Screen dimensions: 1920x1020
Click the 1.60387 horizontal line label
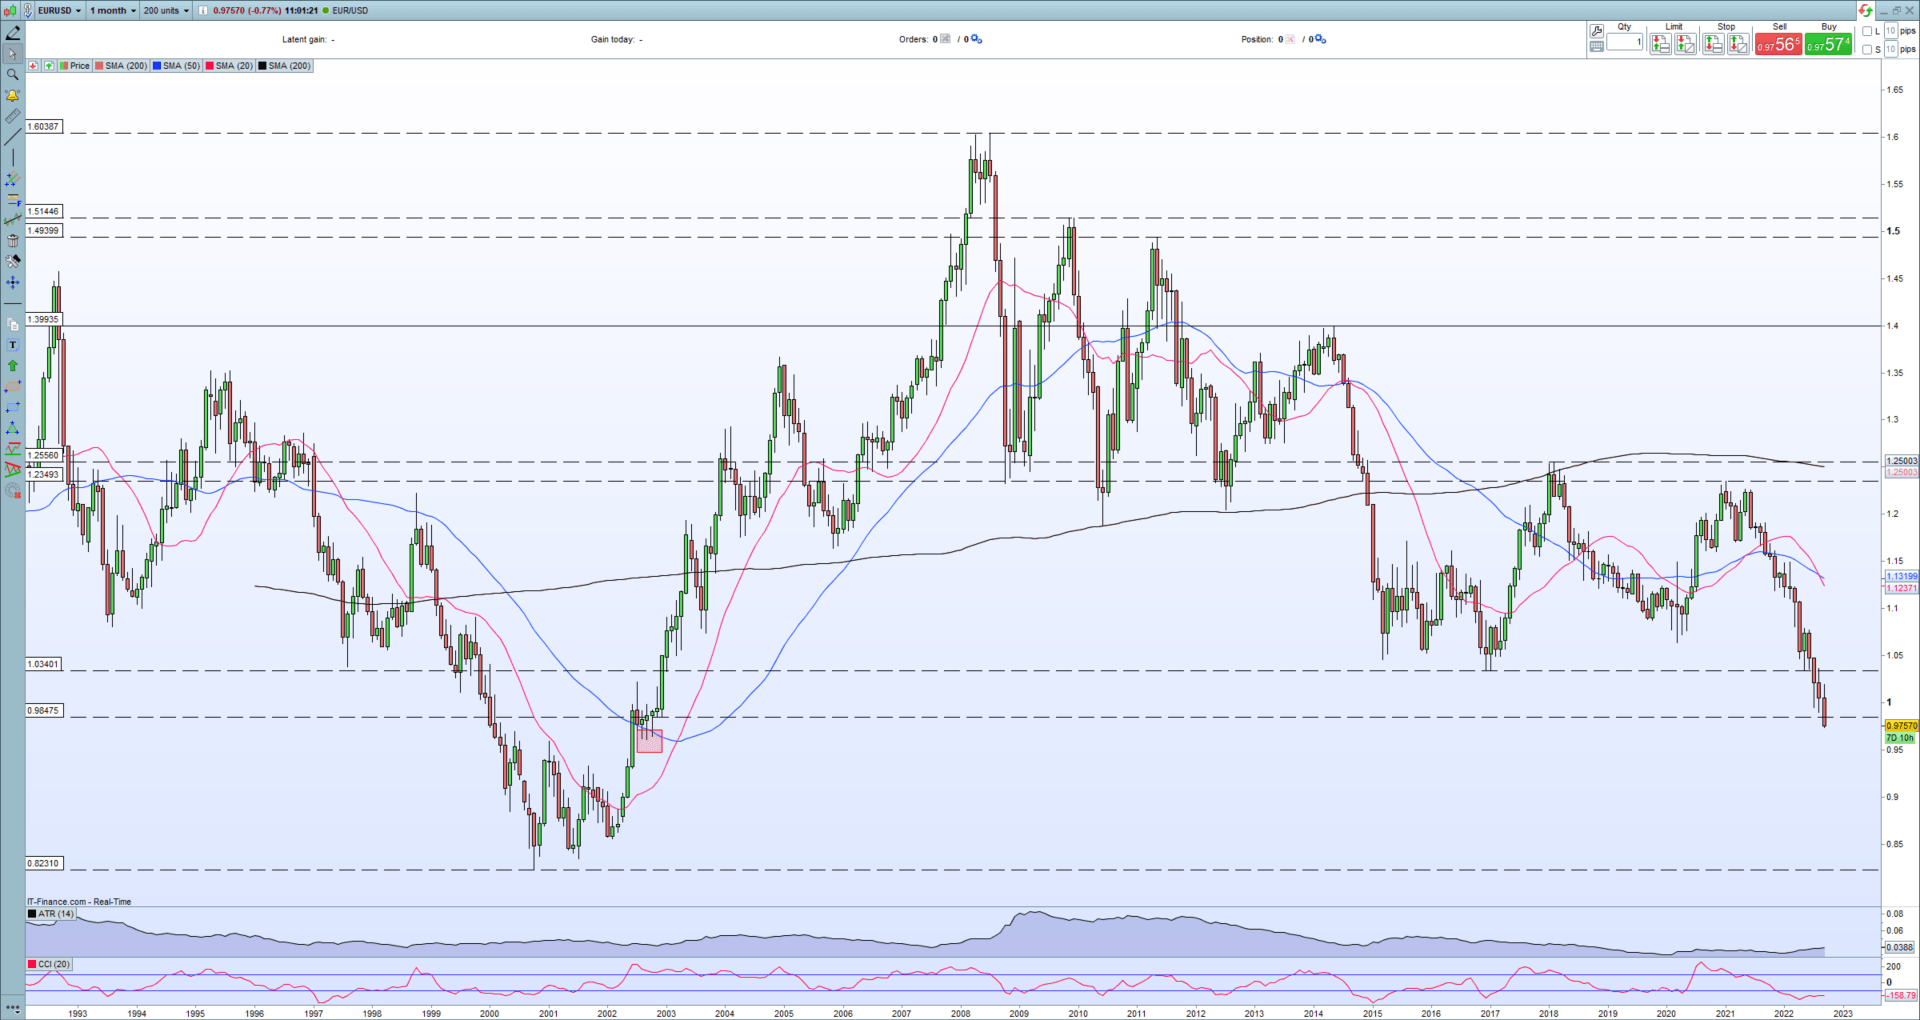[x=44, y=127]
